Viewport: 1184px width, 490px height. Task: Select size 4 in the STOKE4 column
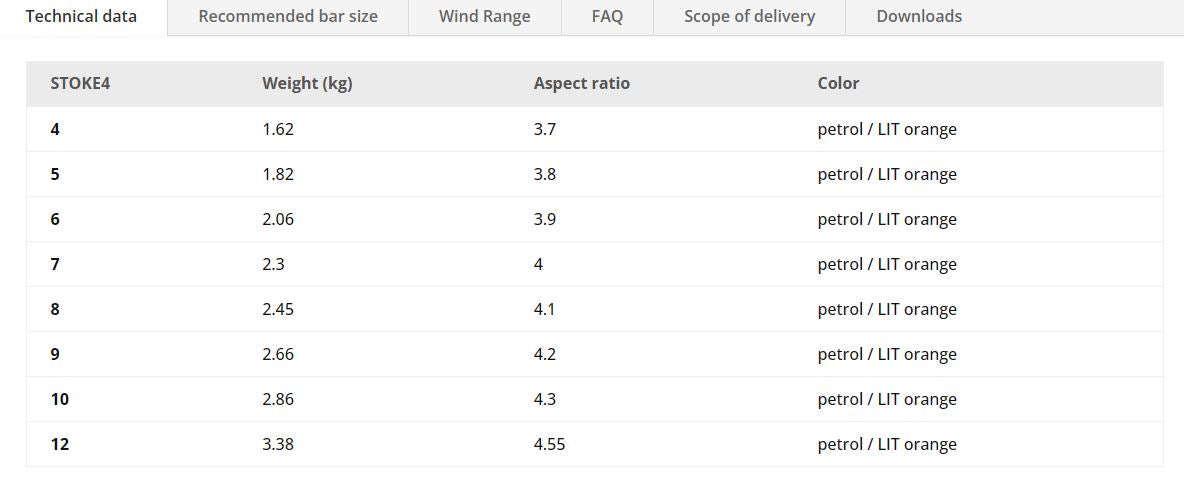click(55, 129)
